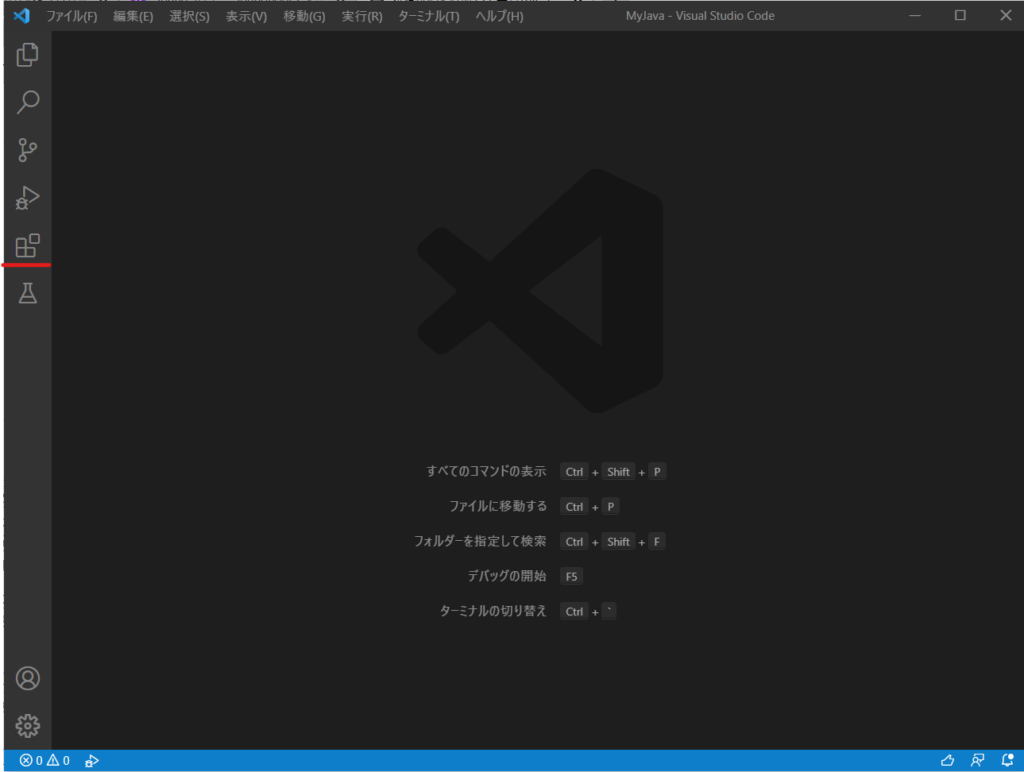Viewport: 1024px width, 772px height.
Task: Open the Source Control view
Action: [x=28, y=150]
